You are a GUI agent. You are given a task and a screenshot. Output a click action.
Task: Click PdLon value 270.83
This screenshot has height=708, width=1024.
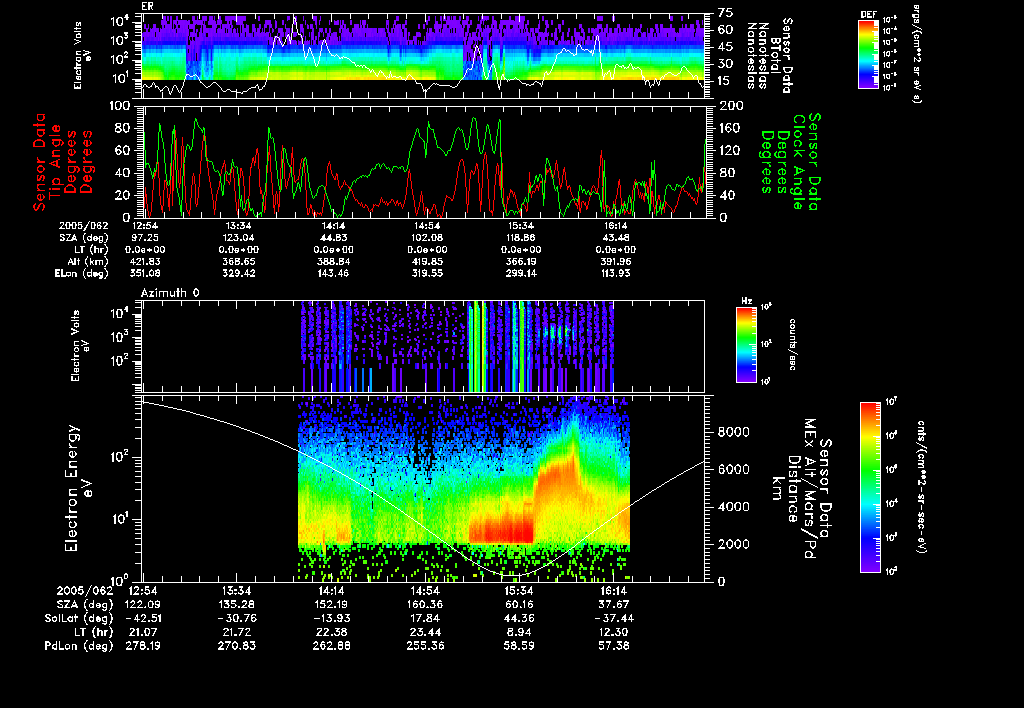236,646
